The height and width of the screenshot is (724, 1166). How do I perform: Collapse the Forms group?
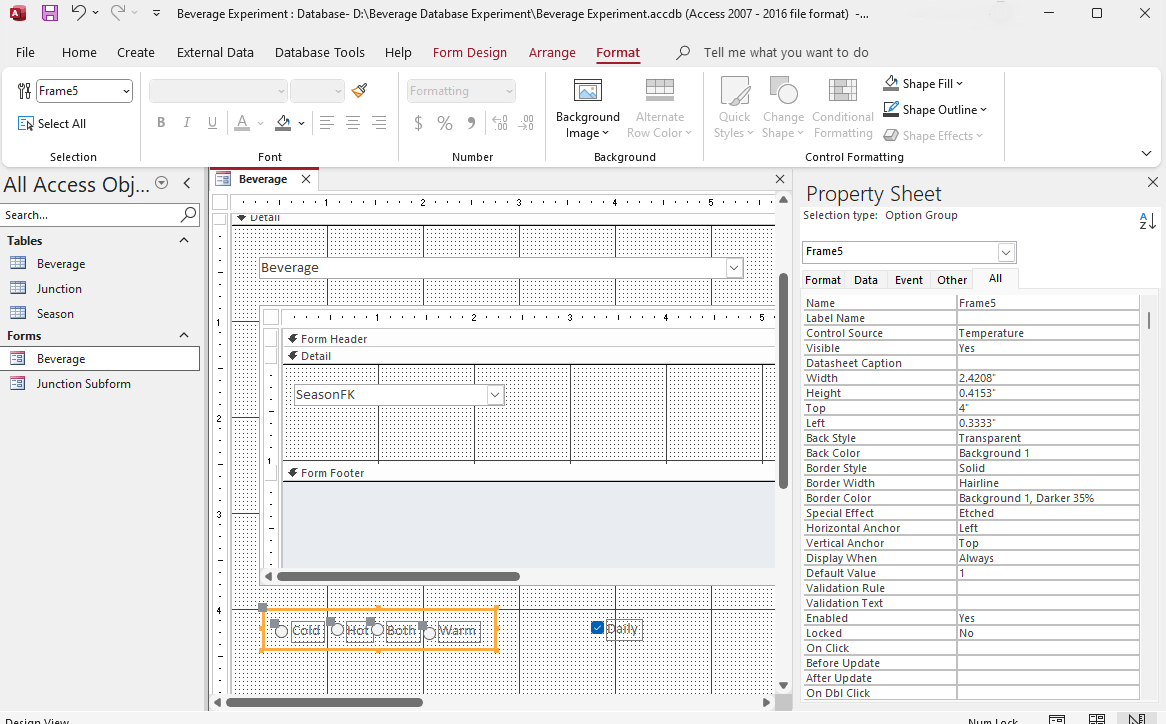point(184,335)
